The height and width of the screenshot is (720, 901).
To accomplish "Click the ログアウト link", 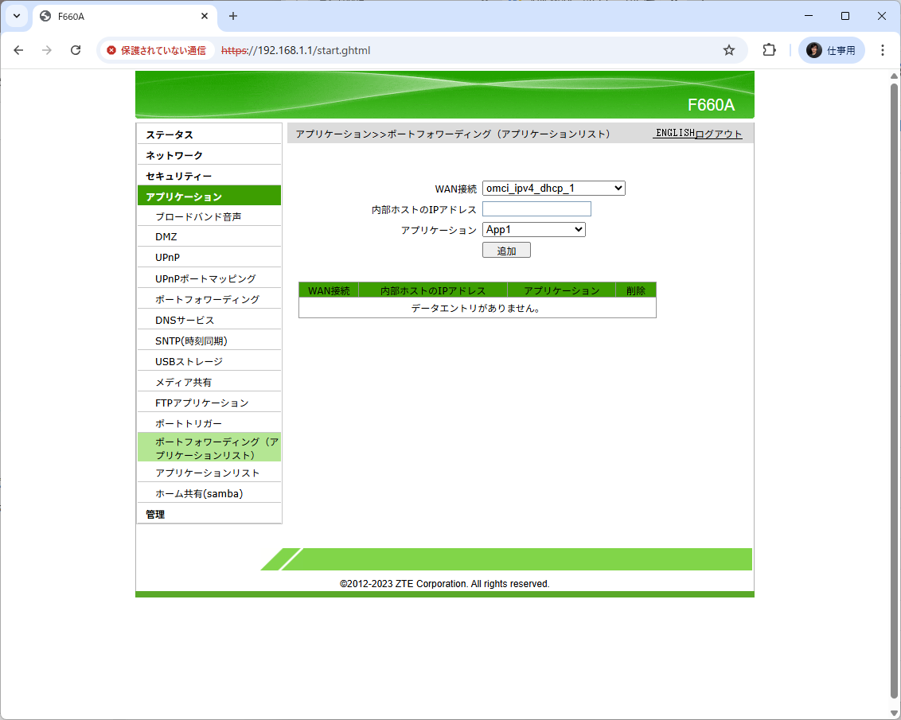I will 719,134.
